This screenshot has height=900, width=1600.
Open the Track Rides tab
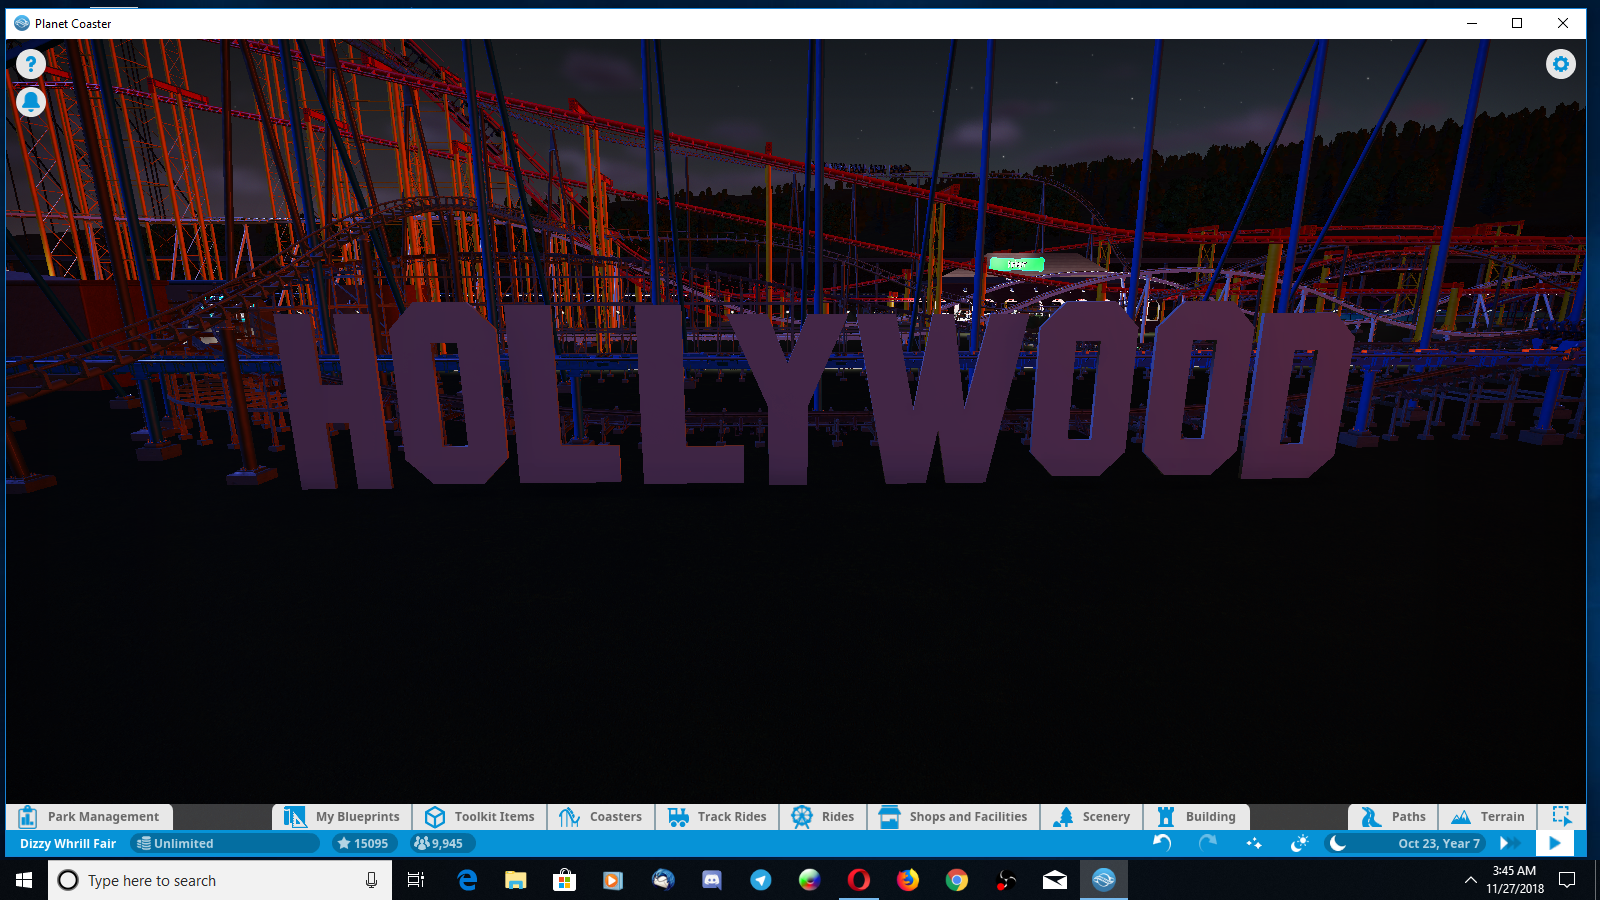coord(717,816)
